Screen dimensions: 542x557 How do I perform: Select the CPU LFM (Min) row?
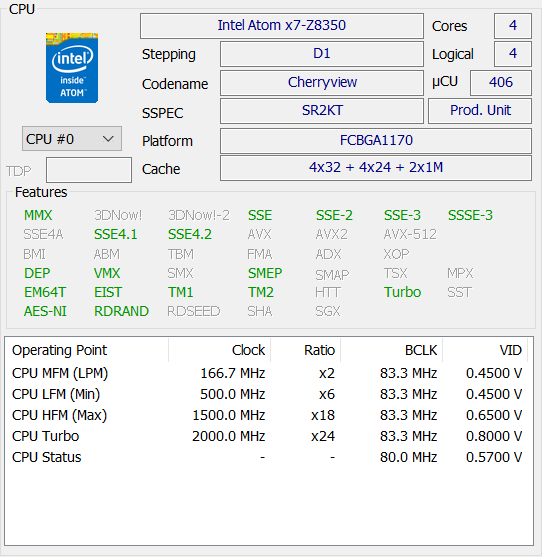pyautogui.click(x=267, y=394)
